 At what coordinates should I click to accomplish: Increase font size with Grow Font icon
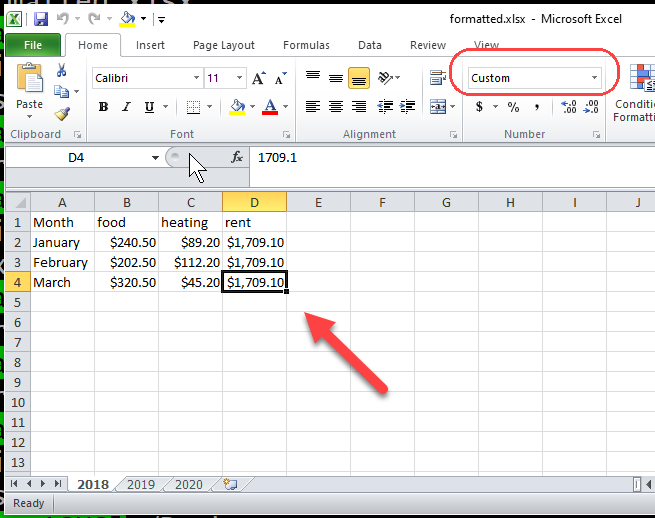(x=259, y=78)
